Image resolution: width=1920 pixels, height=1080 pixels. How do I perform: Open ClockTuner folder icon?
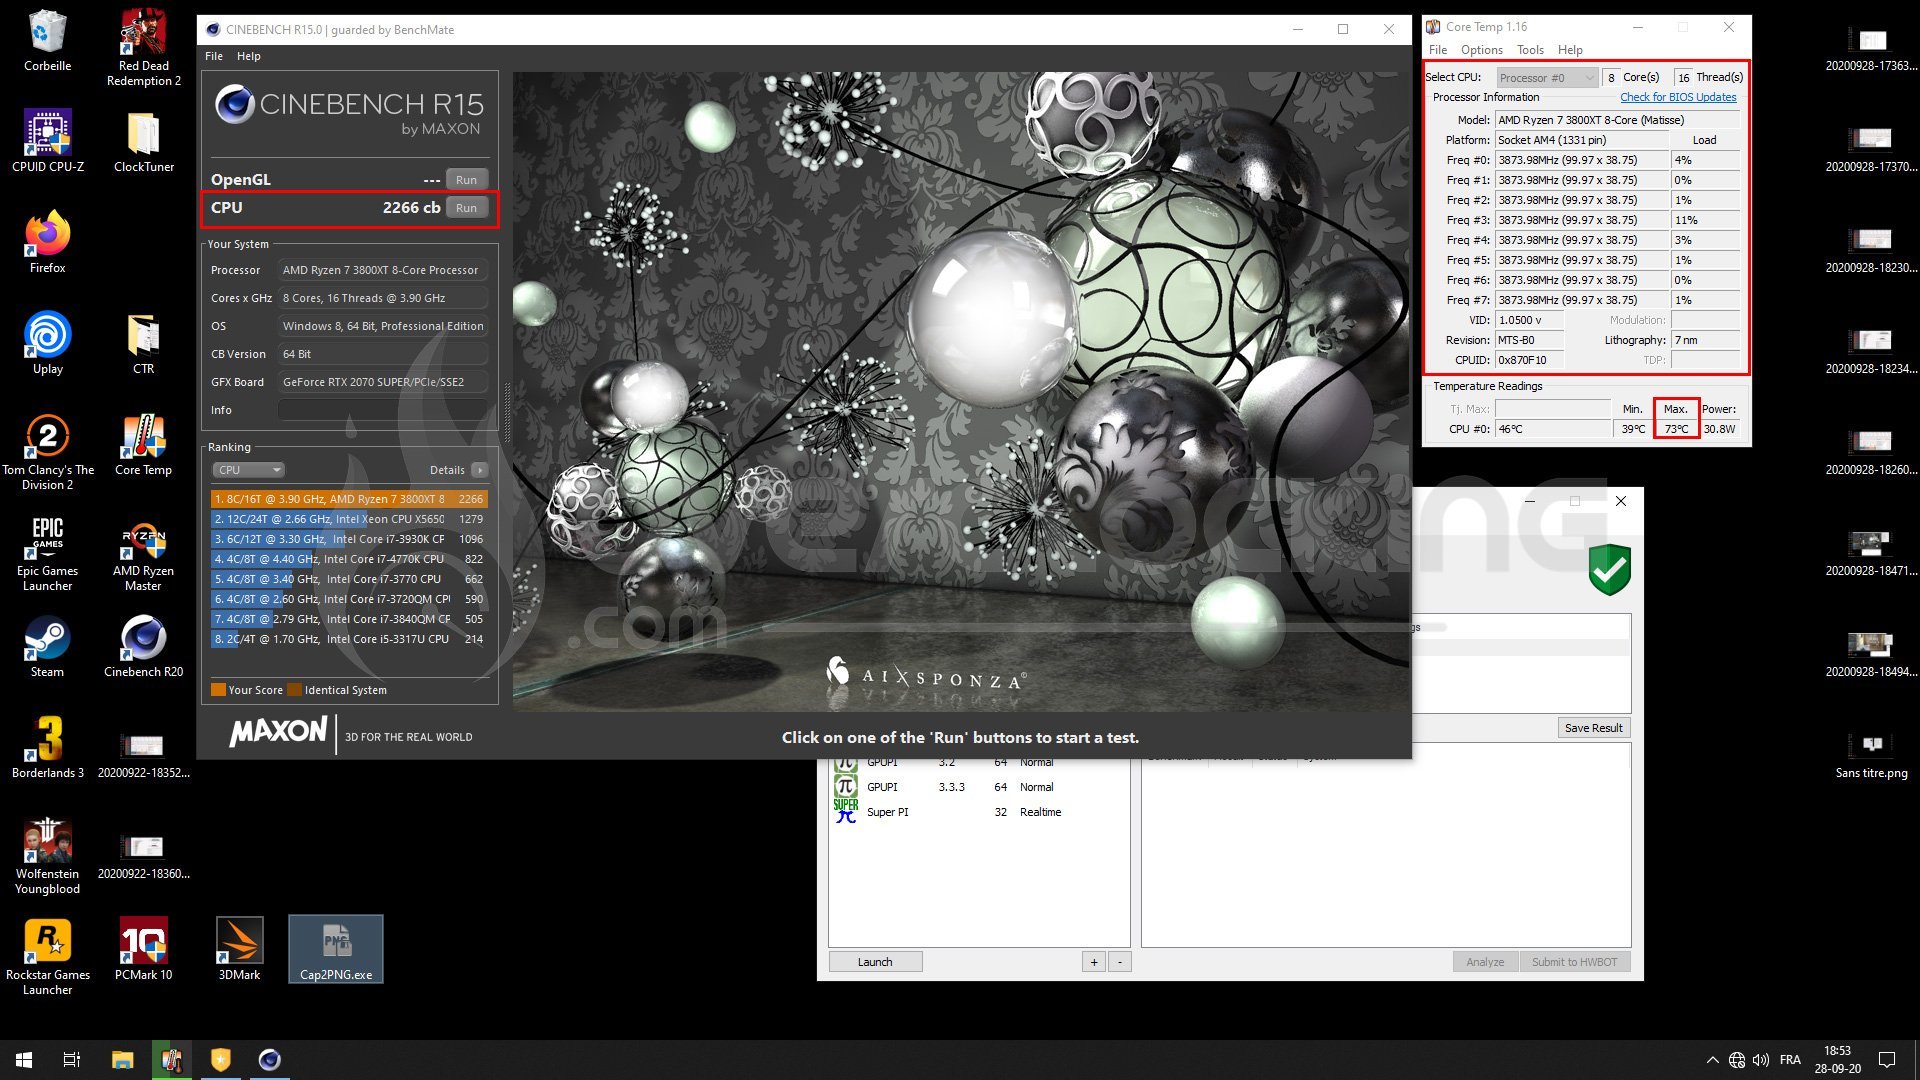pos(144,141)
